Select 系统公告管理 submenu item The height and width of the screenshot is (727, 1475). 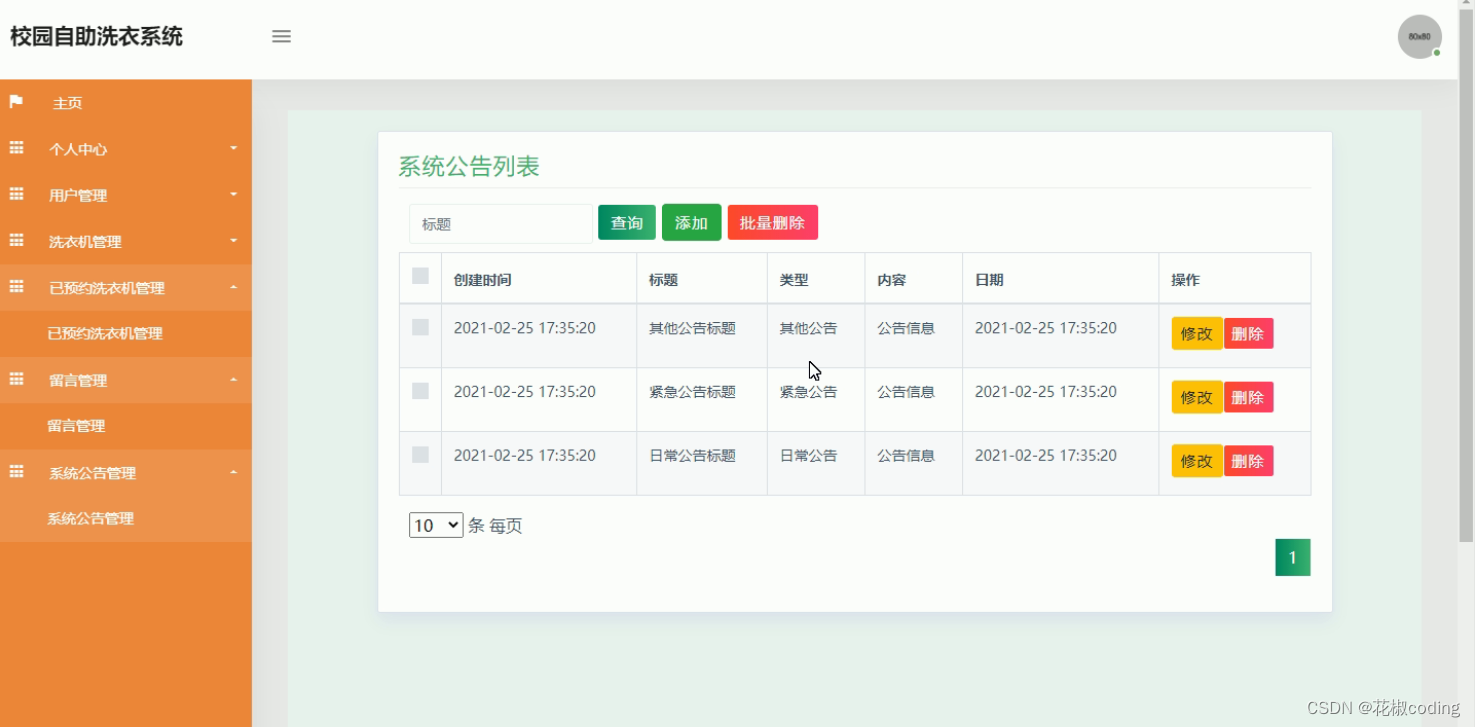pos(126,519)
